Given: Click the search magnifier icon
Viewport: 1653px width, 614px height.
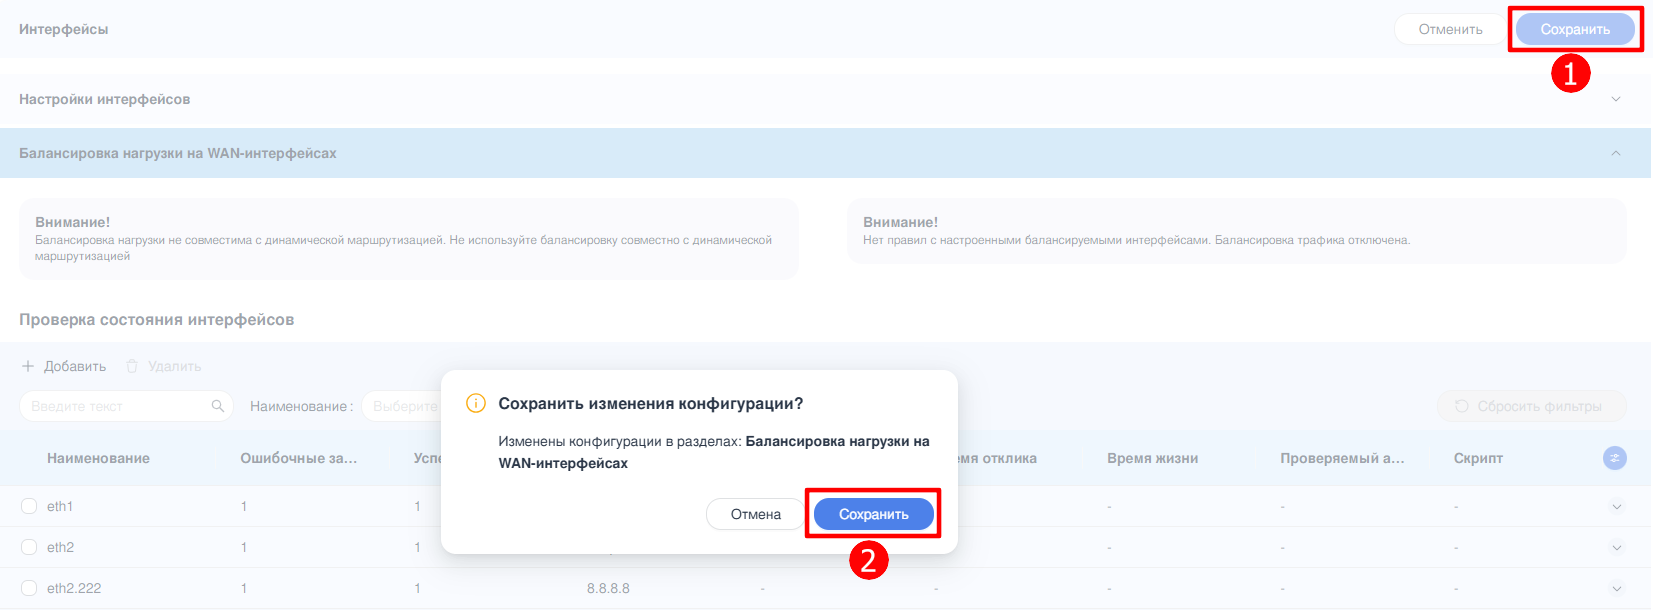Looking at the screenshot, I should [218, 406].
